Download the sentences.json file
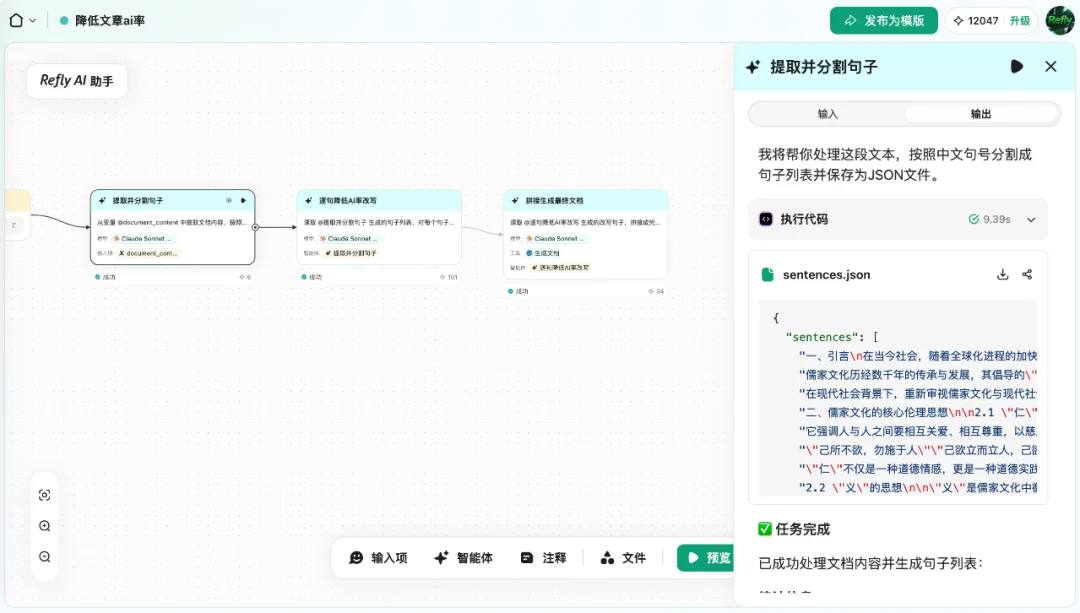The width and height of the screenshot is (1080, 613). (x=1003, y=273)
